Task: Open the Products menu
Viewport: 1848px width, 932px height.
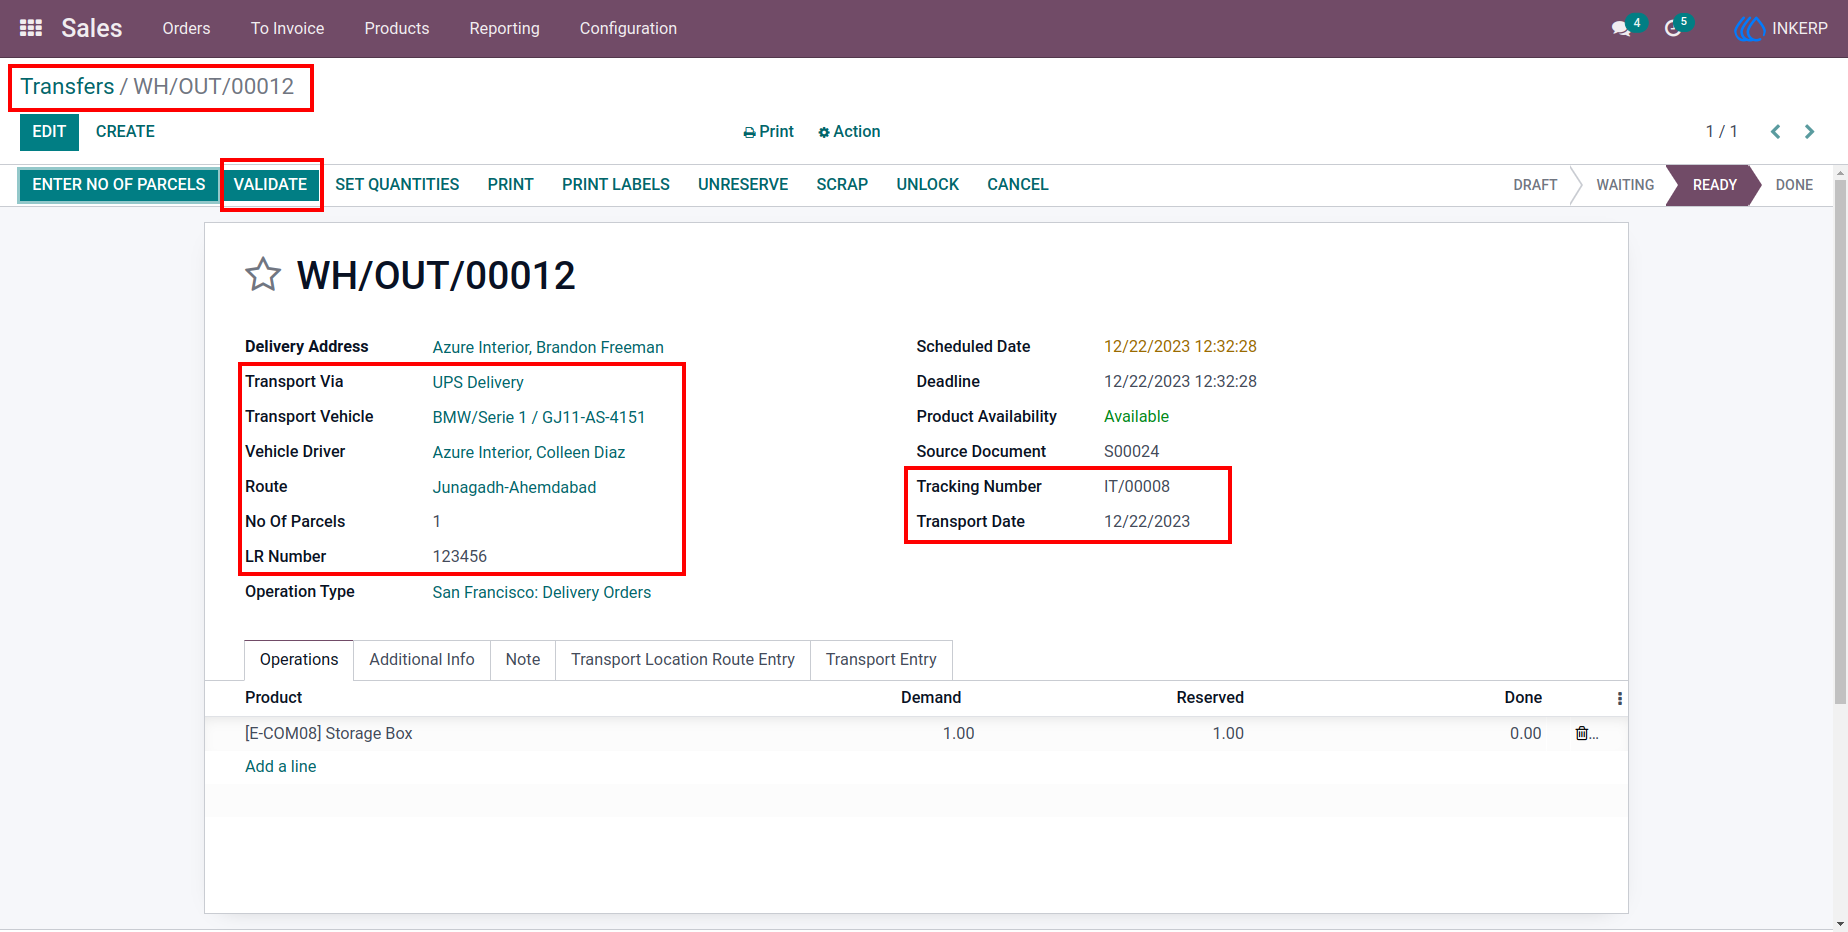Action: [x=397, y=28]
